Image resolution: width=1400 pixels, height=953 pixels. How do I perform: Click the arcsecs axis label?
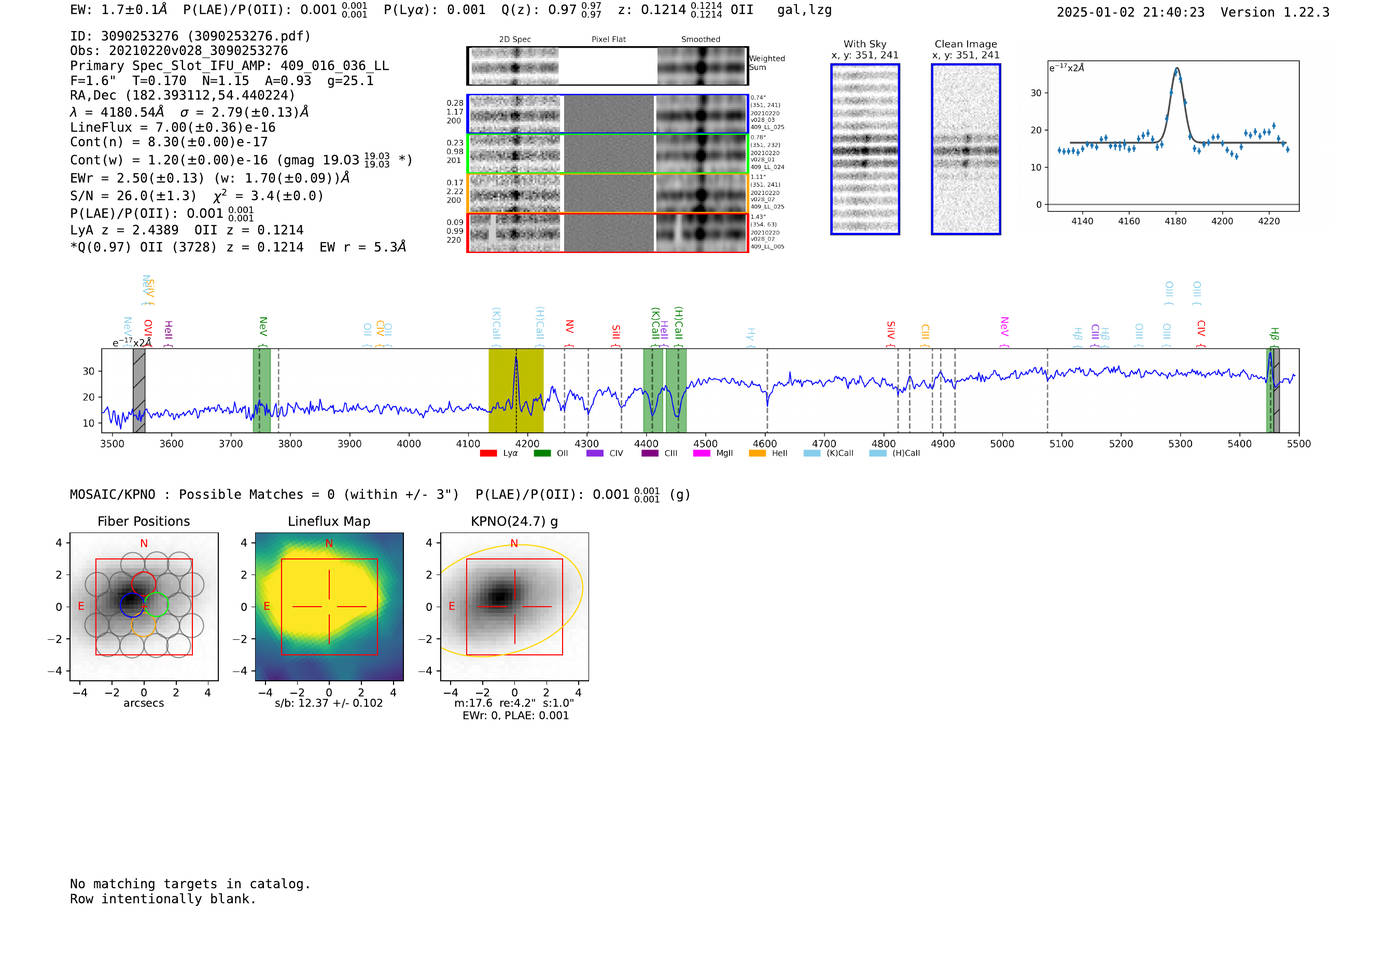(144, 703)
